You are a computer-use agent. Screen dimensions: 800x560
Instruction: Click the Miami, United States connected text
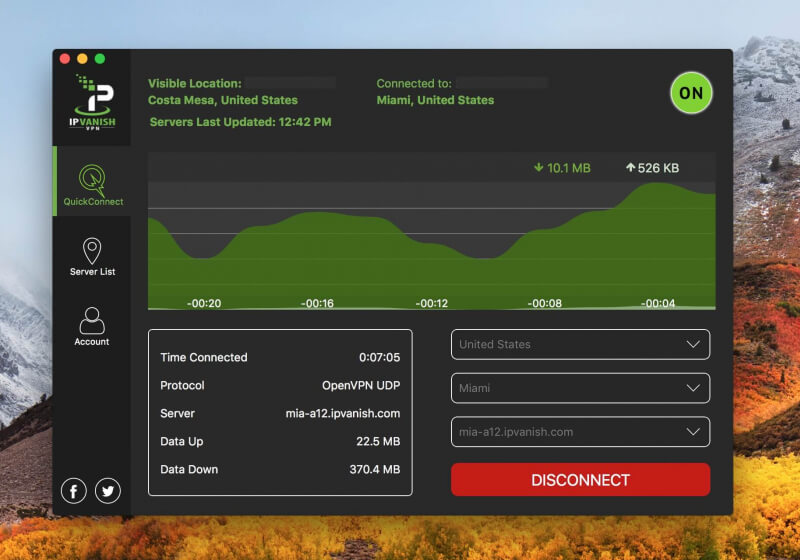click(x=435, y=100)
